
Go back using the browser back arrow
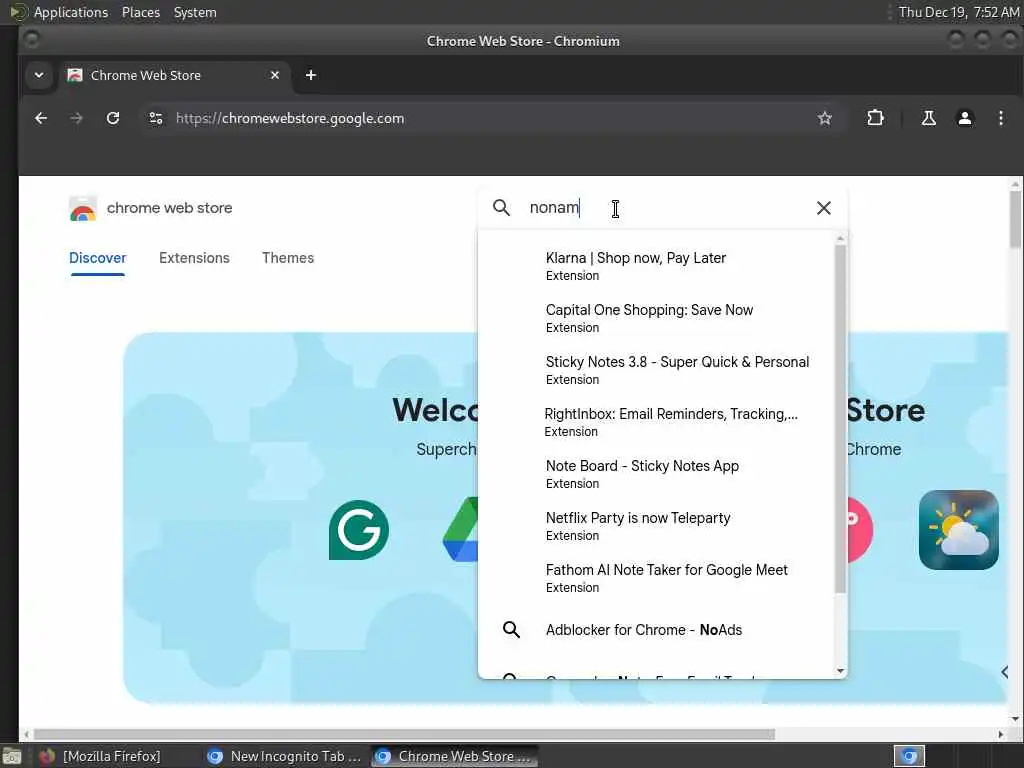point(41,118)
